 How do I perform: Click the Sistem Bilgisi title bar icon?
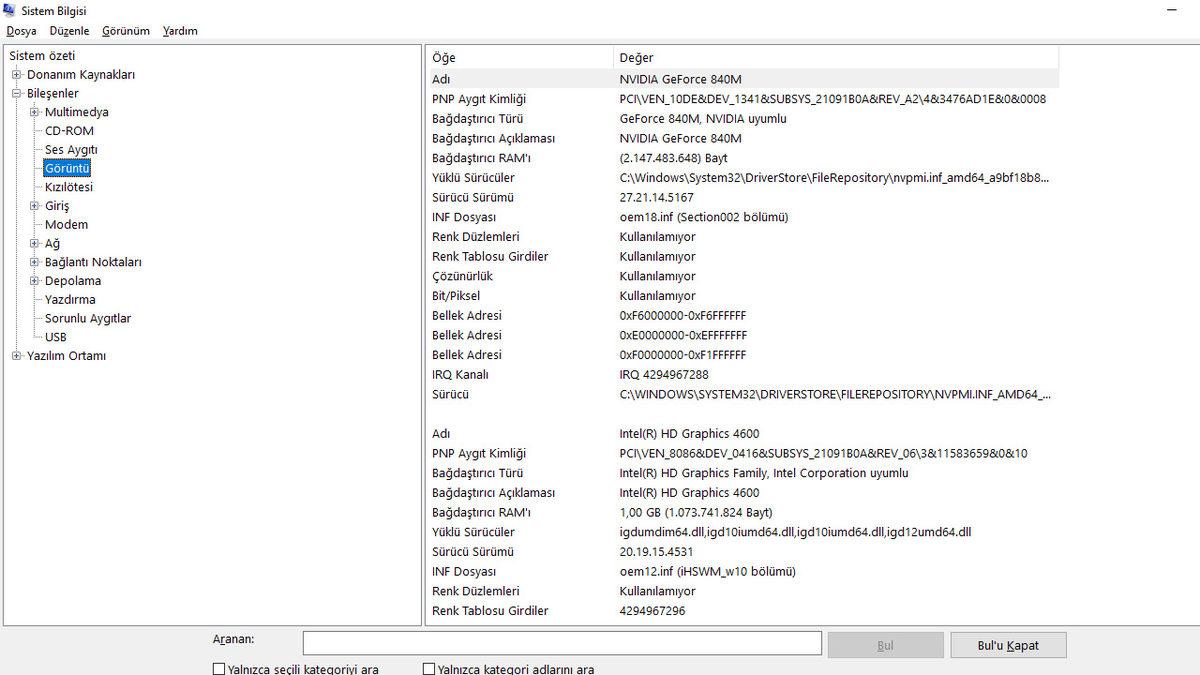pos(10,10)
